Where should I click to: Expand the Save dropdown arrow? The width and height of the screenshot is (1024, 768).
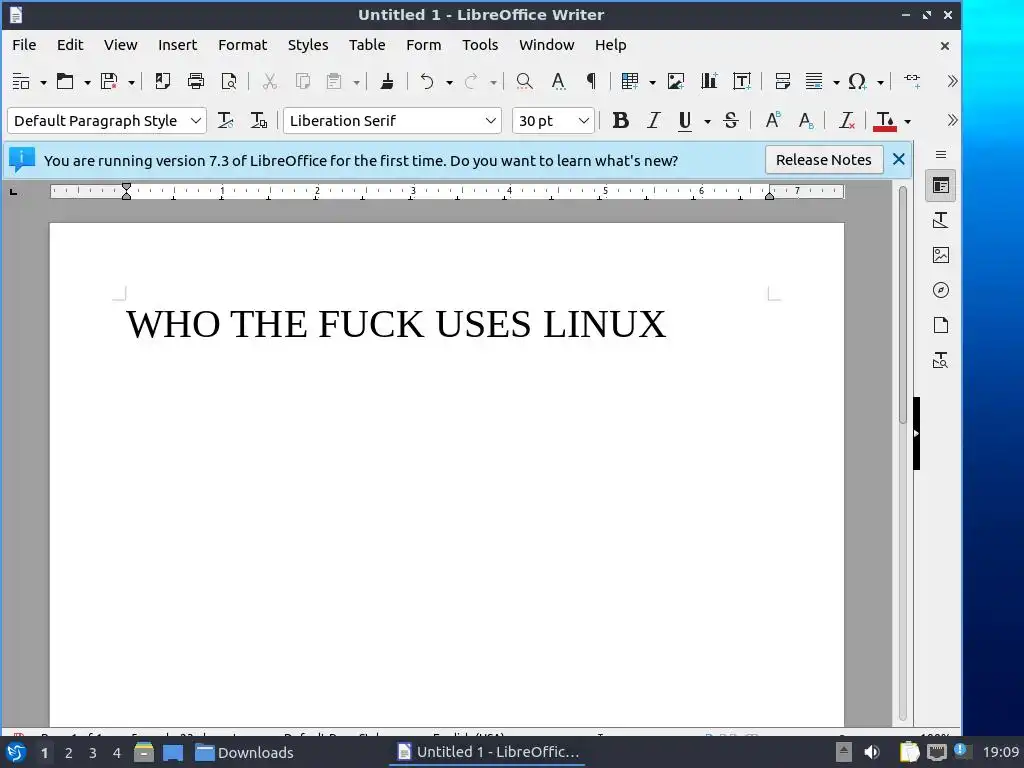(131, 82)
